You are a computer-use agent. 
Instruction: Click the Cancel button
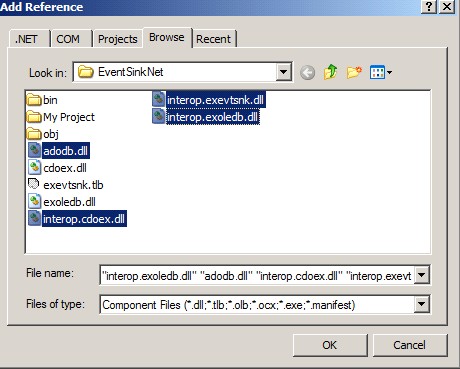[410, 345]
